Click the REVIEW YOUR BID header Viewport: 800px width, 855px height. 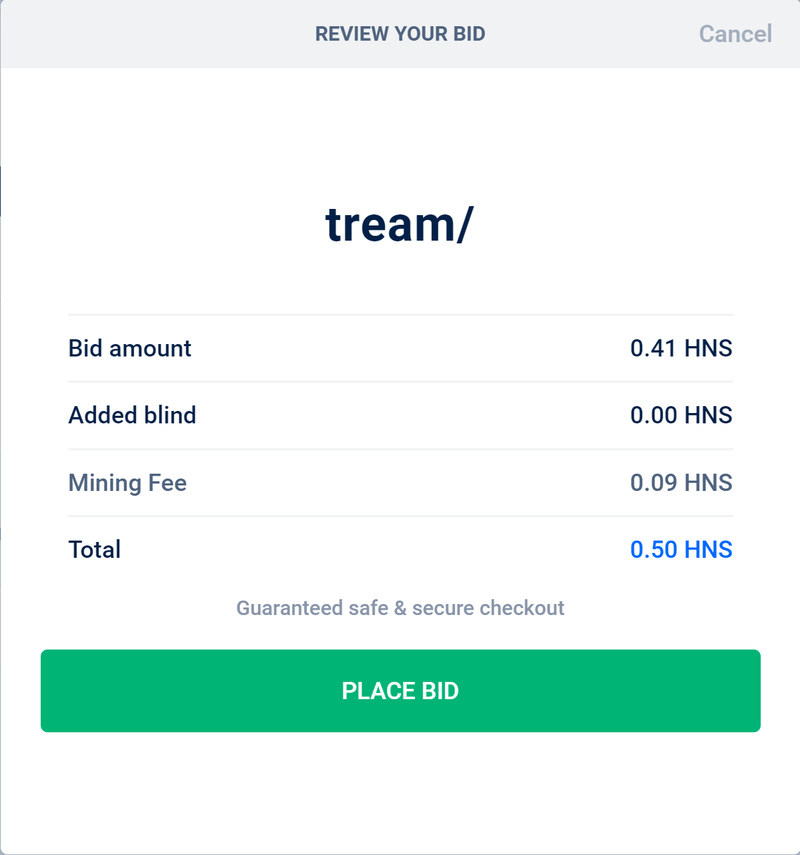tap(399, 32)
